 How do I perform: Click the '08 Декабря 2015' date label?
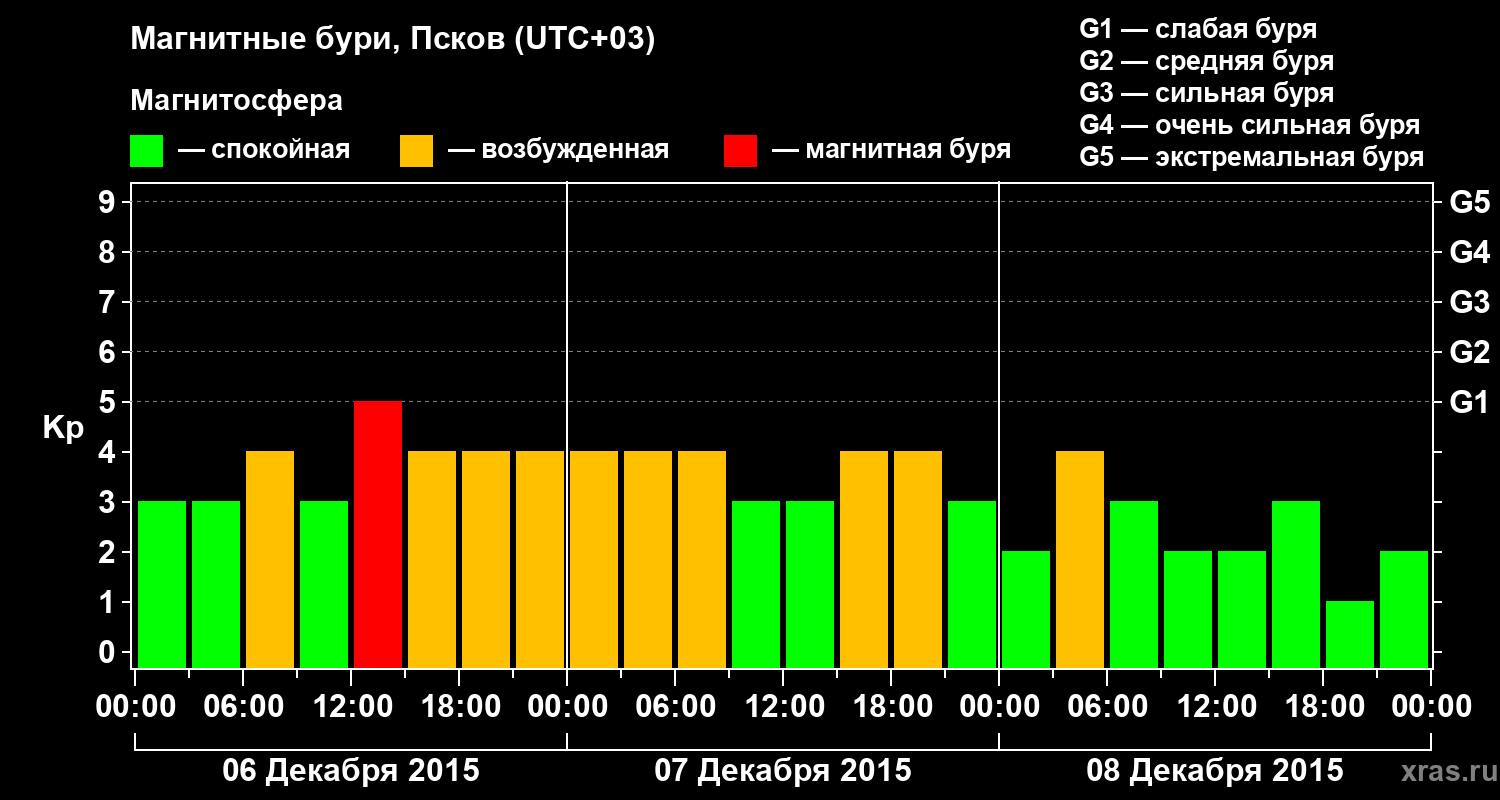1215,771
